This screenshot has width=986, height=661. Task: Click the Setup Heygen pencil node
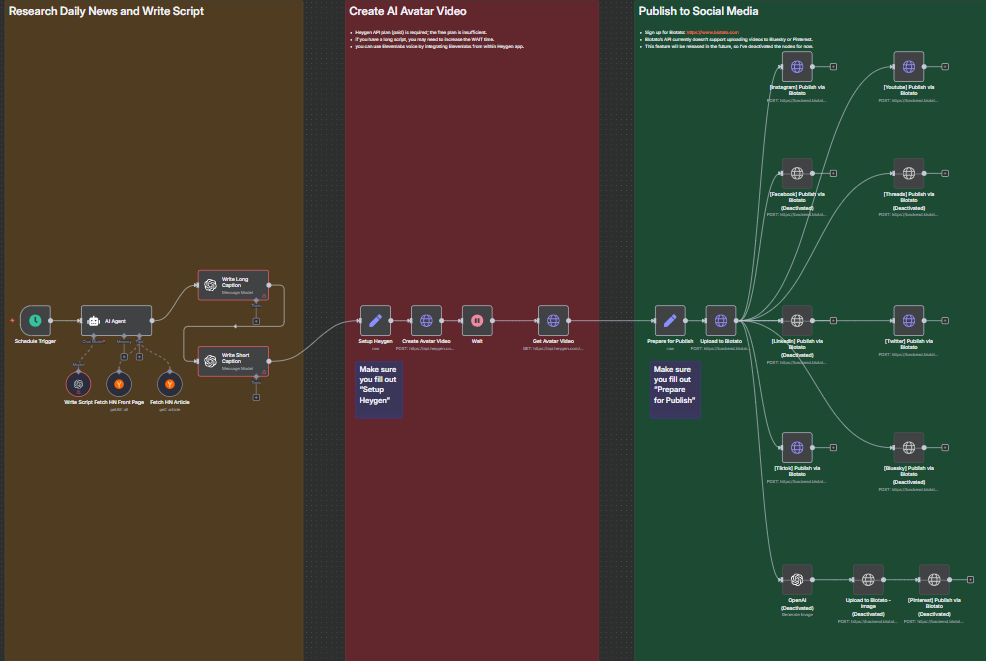pyautogui.click(x=375, y=321)
